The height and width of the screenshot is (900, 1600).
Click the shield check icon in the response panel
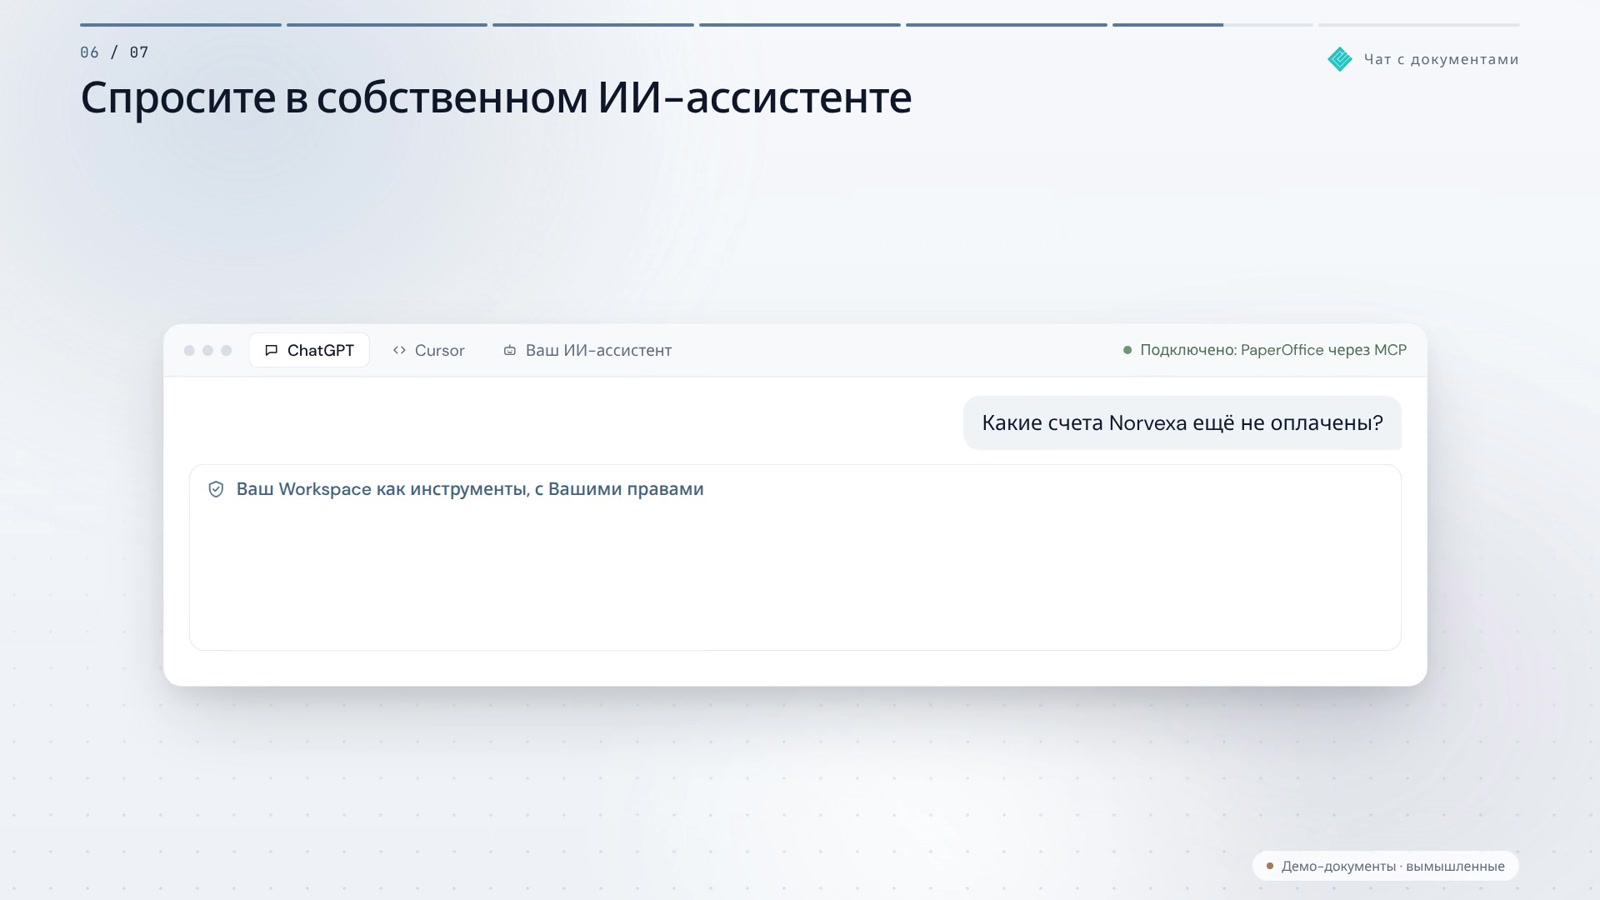pos(216,489)
